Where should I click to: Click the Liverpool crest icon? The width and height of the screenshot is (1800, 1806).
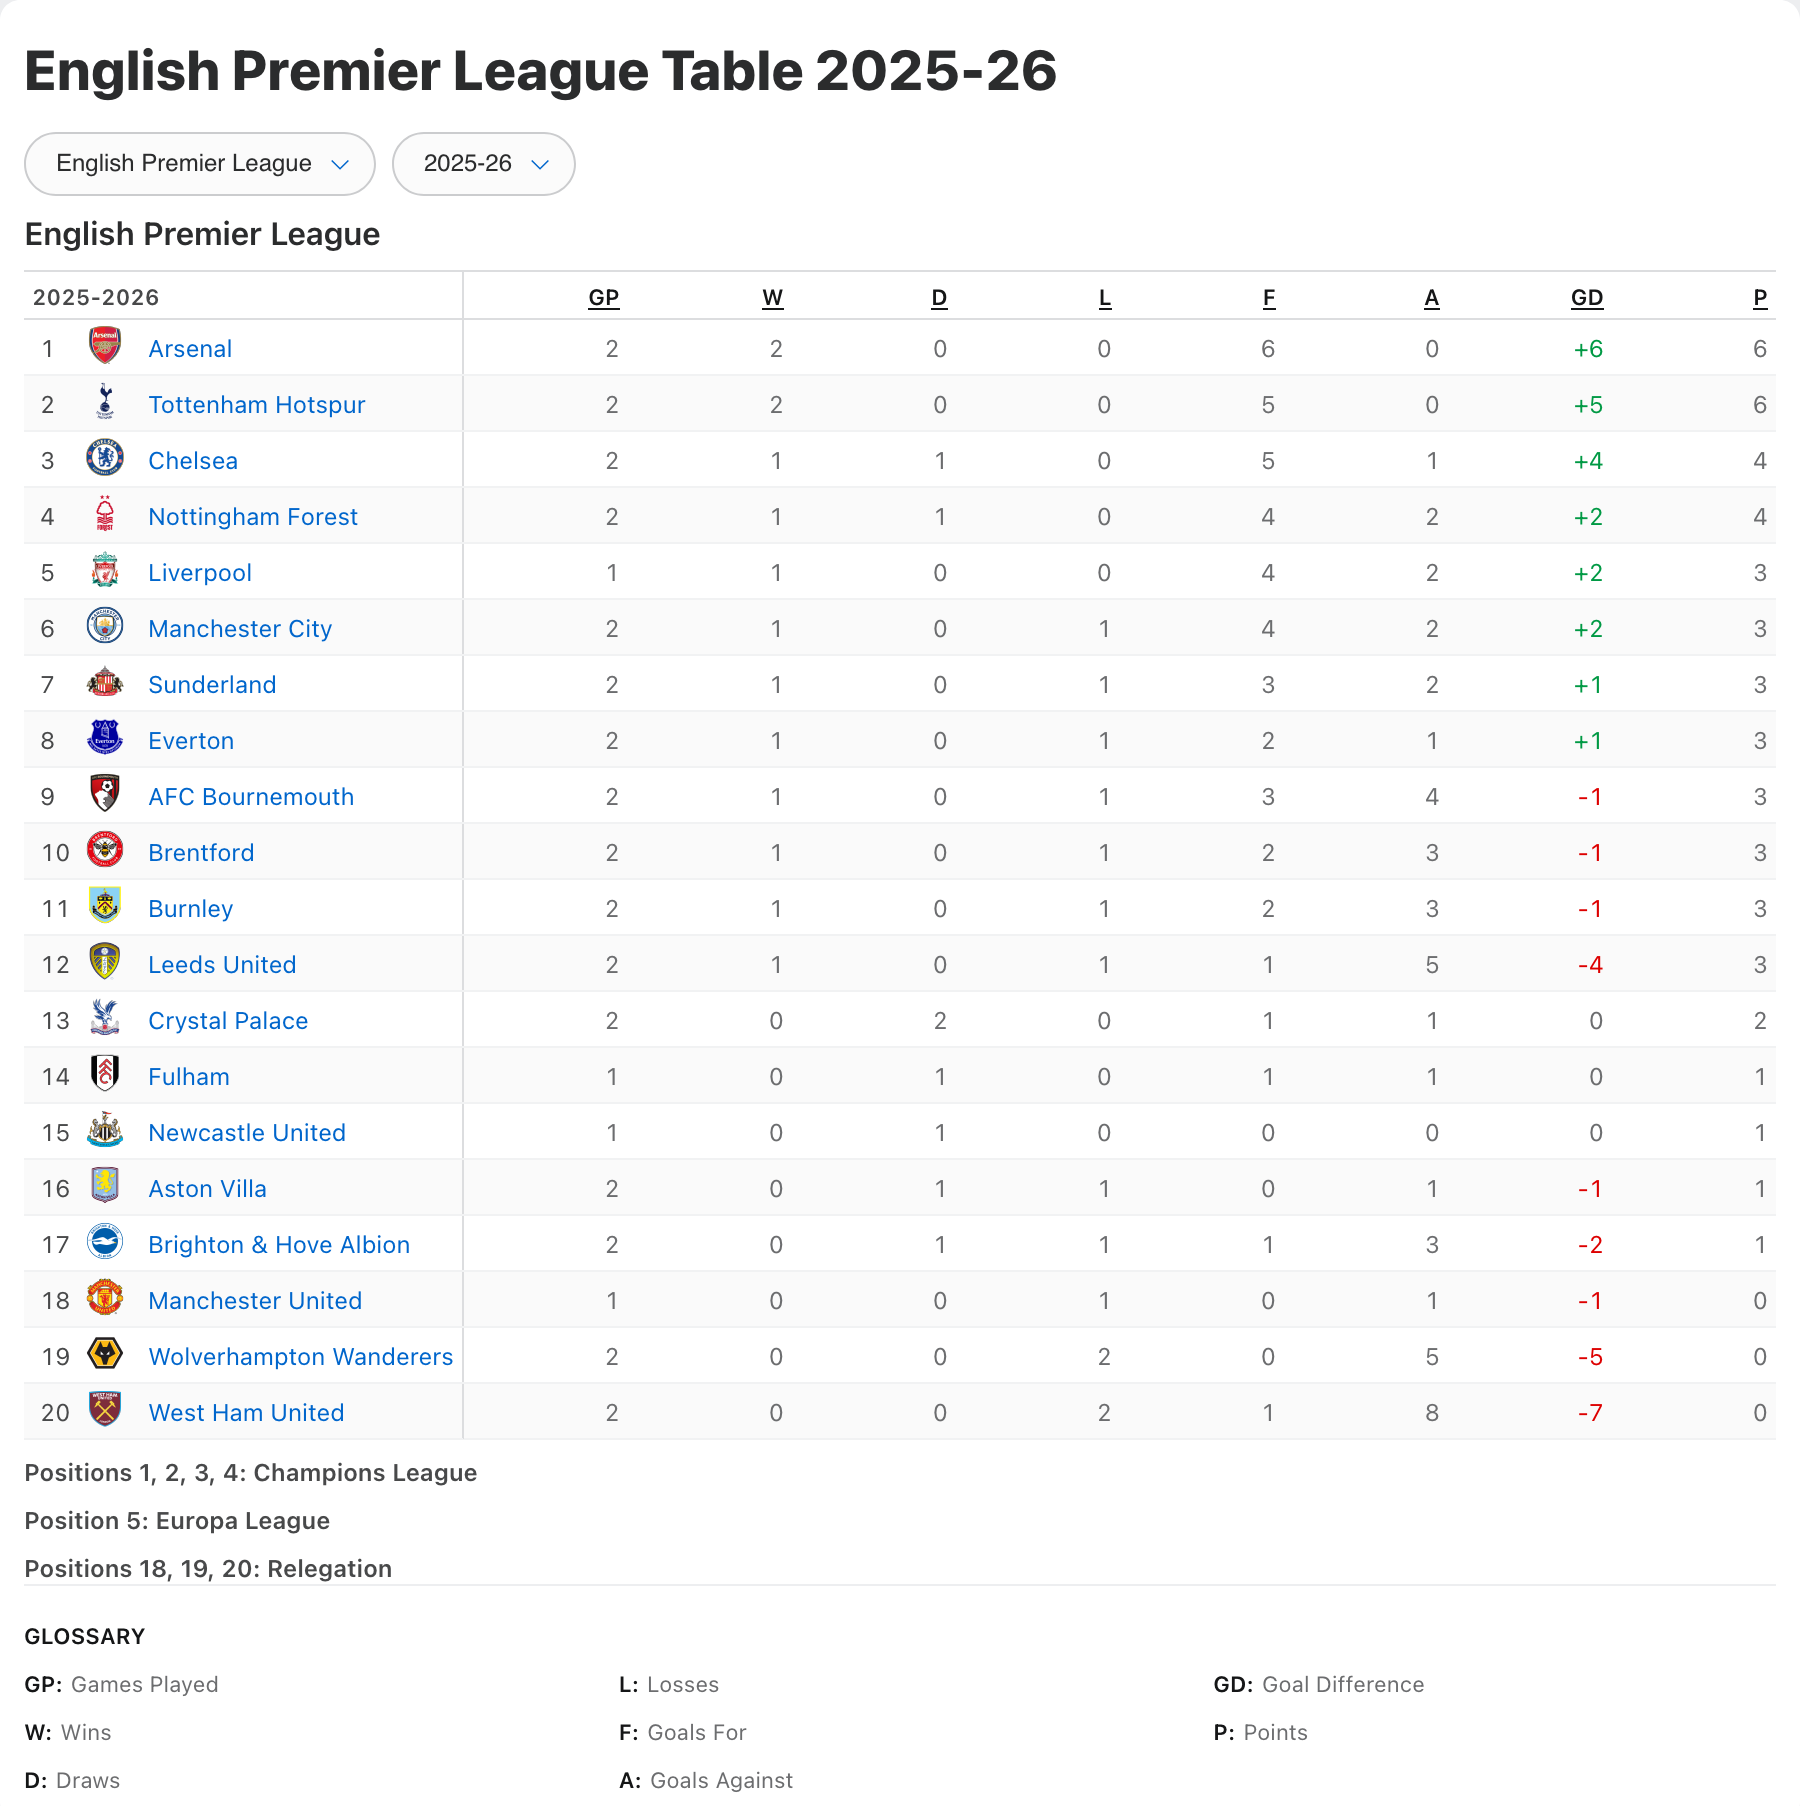pyautogui.click(x=105, y=571)
